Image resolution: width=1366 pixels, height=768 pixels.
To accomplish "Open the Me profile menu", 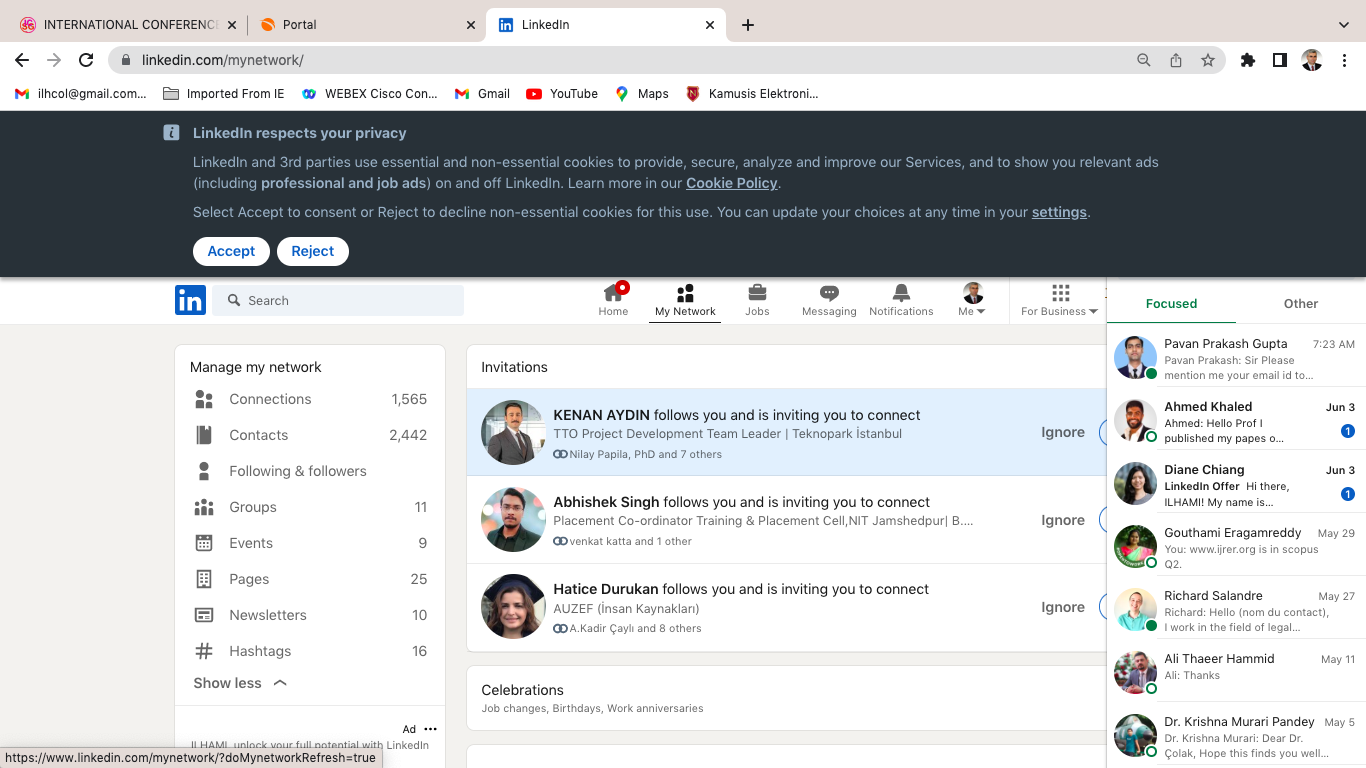I will [x=973, y=300].
